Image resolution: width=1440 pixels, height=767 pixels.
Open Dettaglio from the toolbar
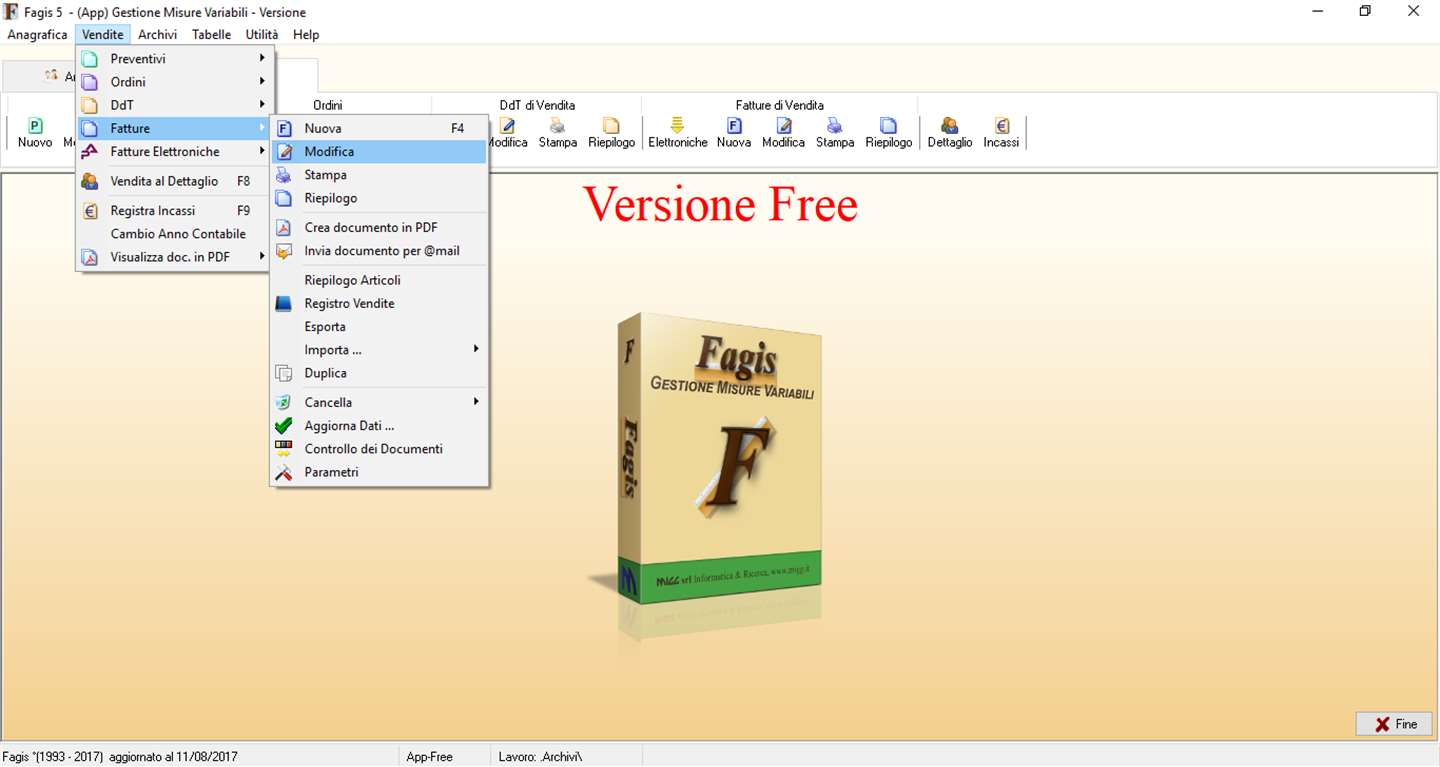(x=949, y=133)
